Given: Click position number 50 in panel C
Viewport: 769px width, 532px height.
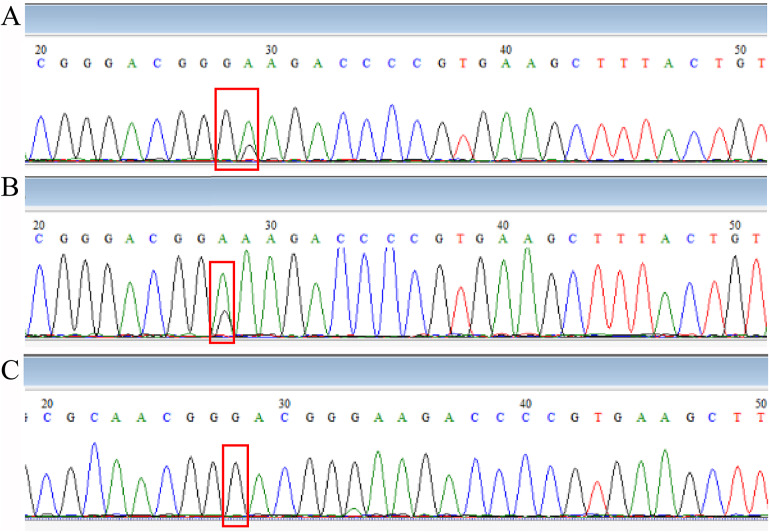Looking at the screenshot, I should 761,404.
